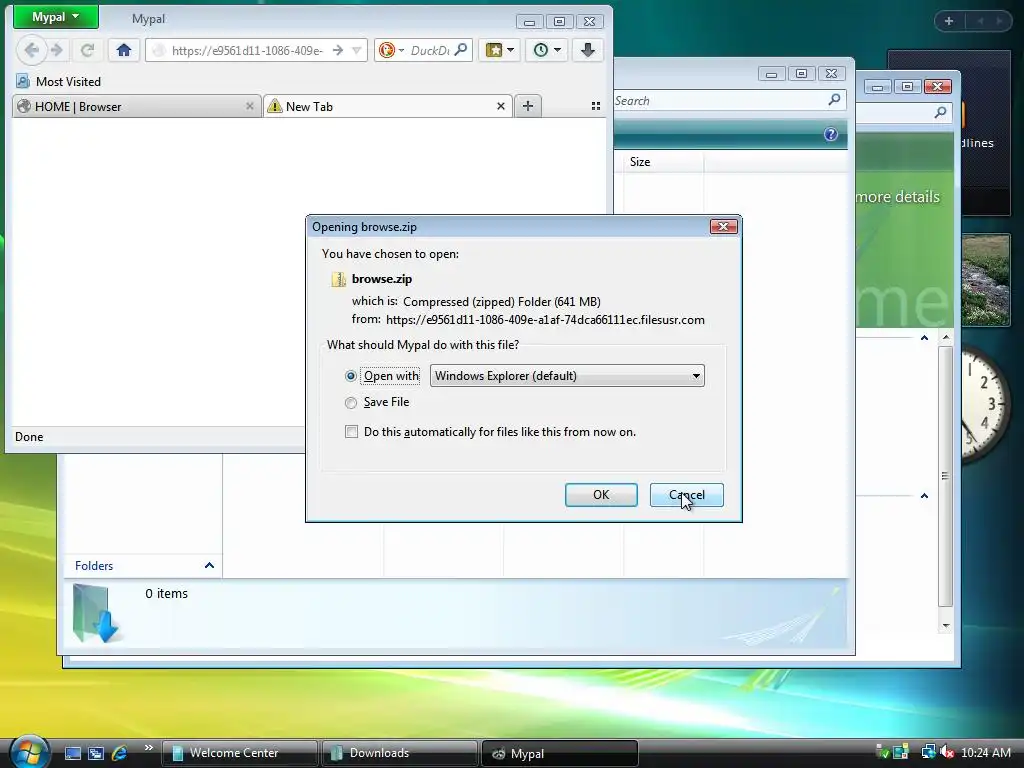The image size is (1024, 768).
Task: Click the 'Done' status bar text
Action: (29, 437)
